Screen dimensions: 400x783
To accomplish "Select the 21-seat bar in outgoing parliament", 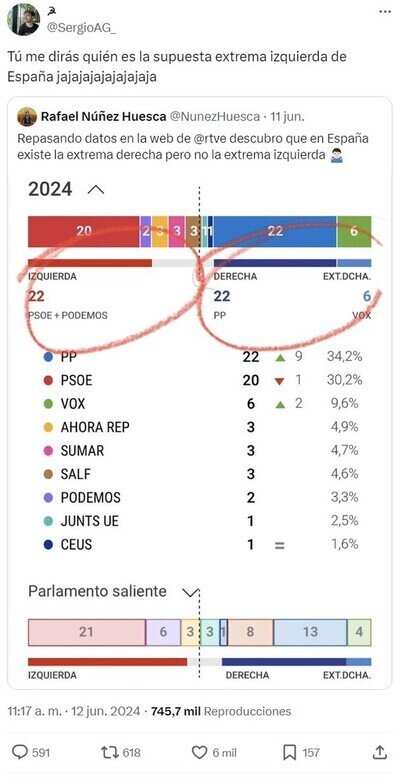I will point(86,632).
